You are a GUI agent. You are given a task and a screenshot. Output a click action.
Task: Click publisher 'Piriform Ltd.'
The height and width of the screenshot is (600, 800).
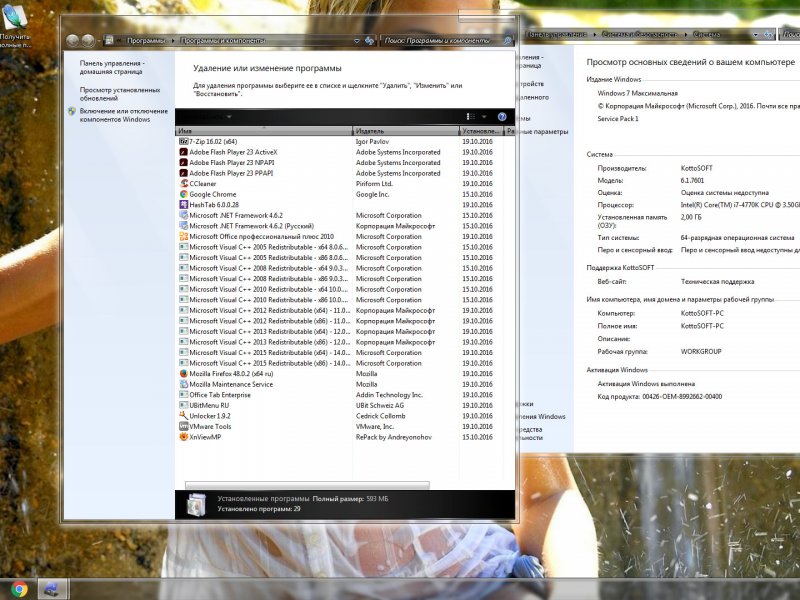(374, 184)
